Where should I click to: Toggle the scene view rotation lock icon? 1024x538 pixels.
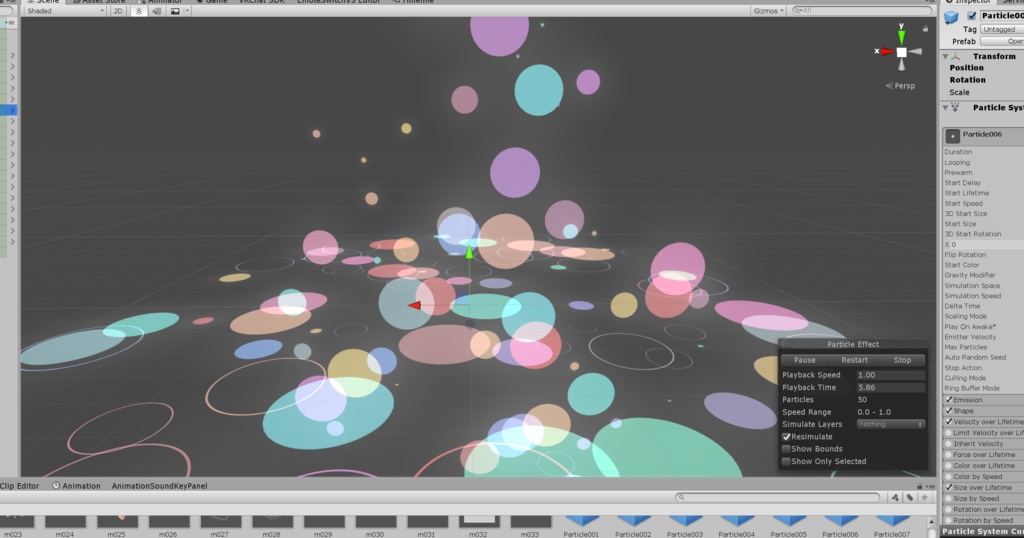925,29
